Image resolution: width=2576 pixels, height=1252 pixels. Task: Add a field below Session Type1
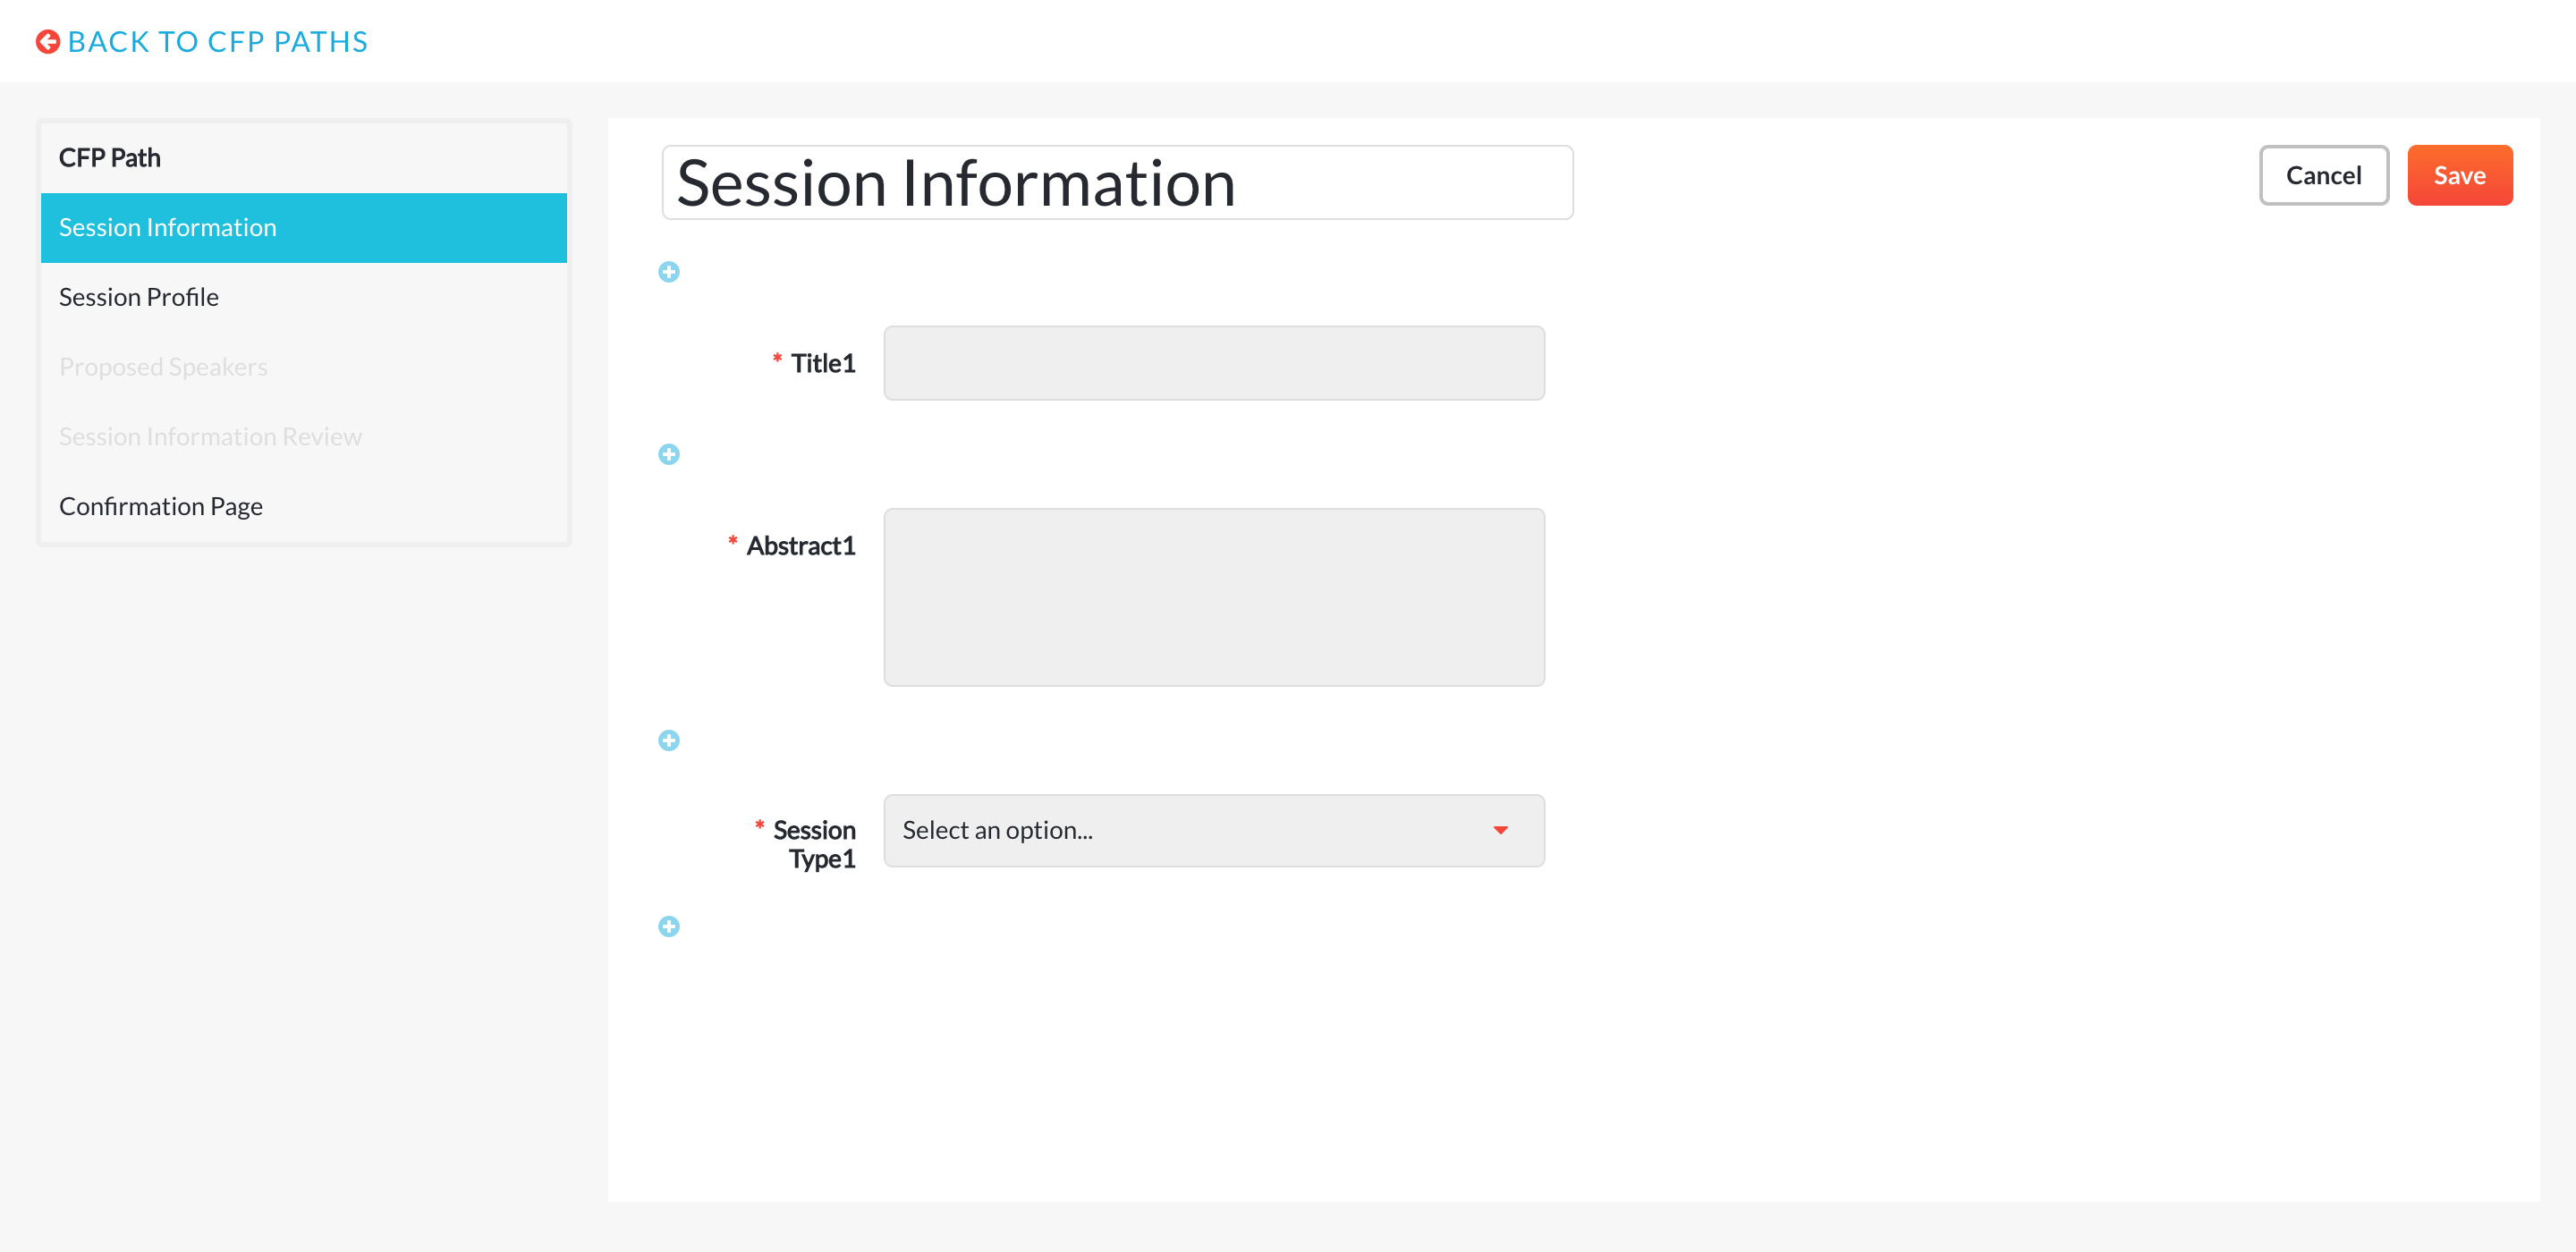tap(669, 927)
